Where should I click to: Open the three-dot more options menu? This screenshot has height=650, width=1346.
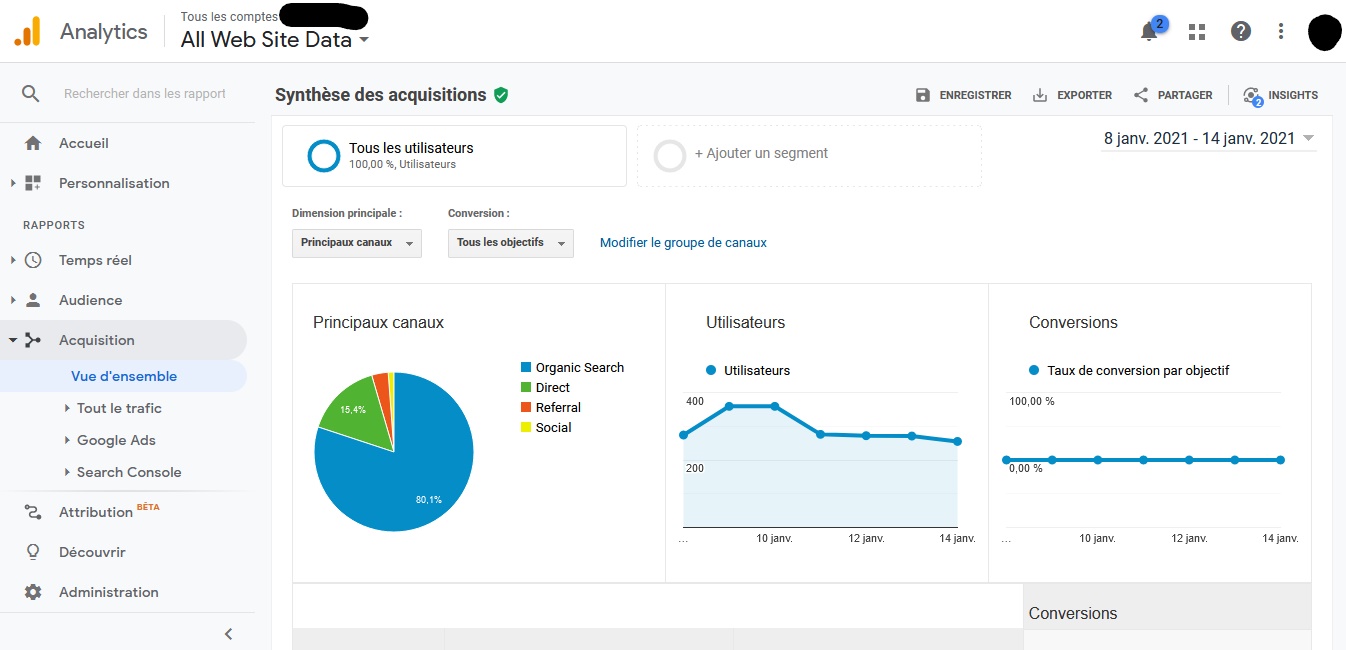(1281, 31)
